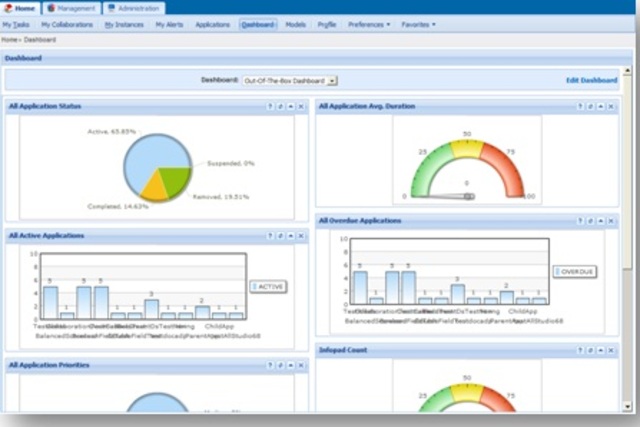Open help for All Application Priorities panel
The width and height of the screenshot is (640, 427).
(270, 365)
